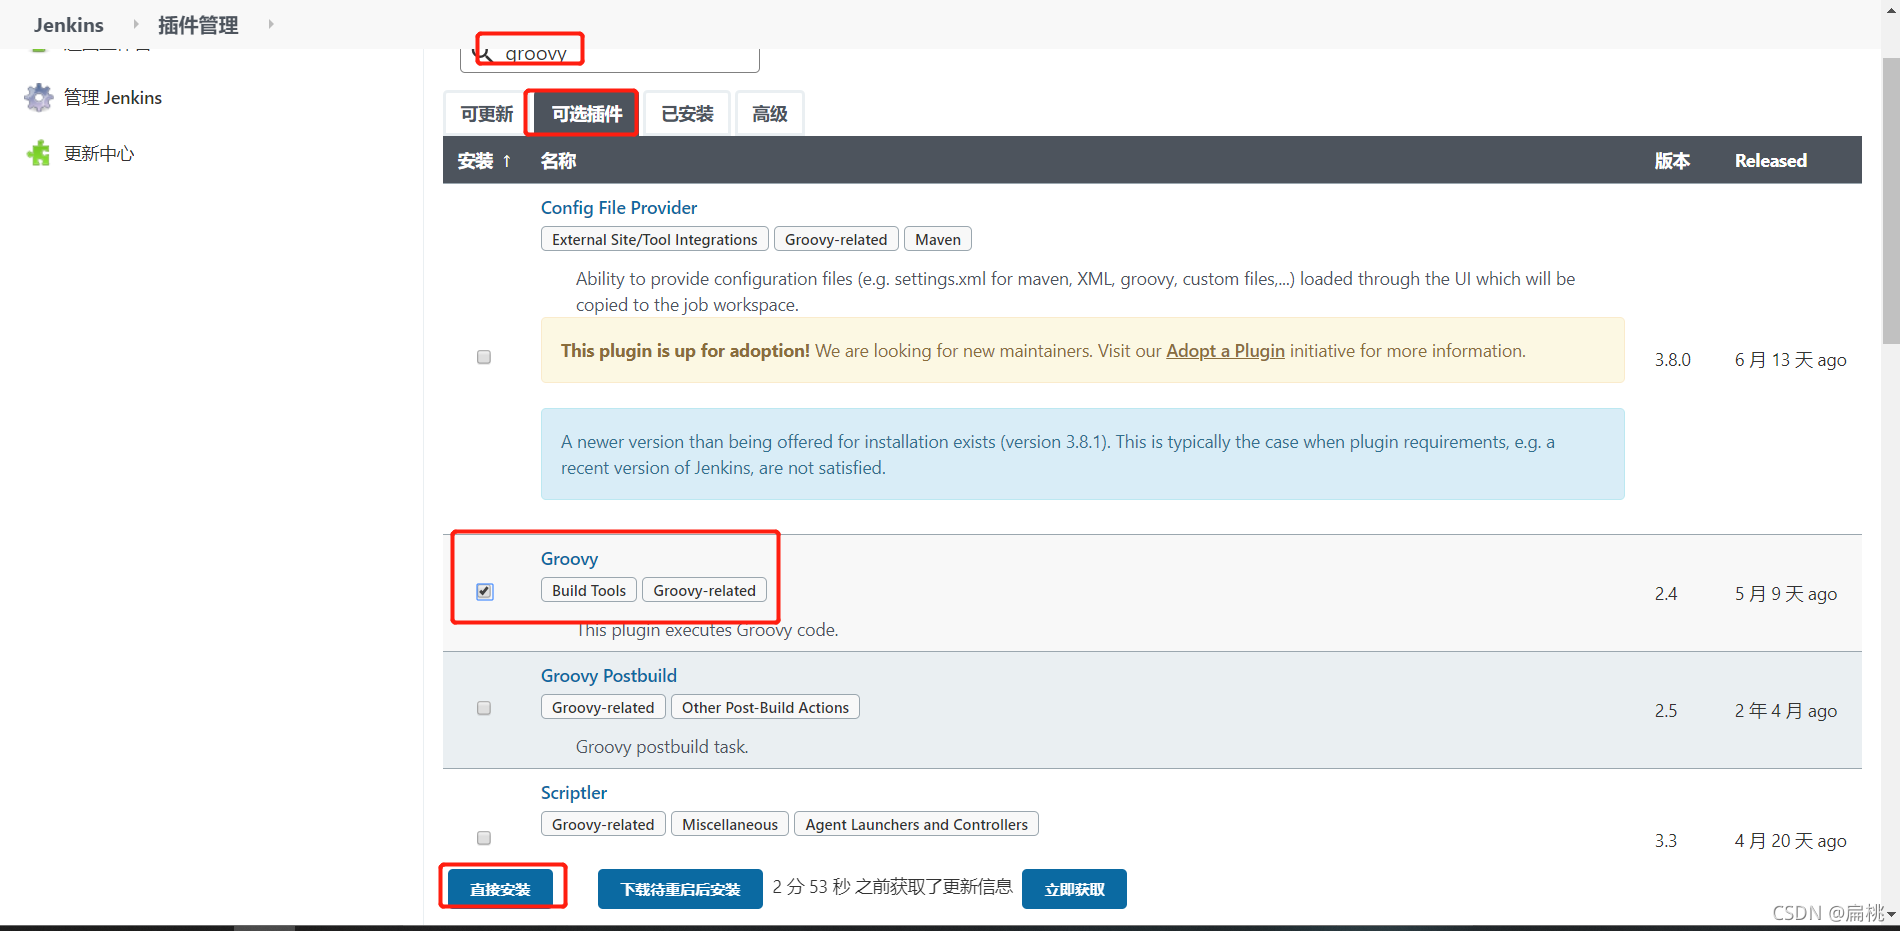The height and width of the screenshot is (931, 1900).
Task: Click the Miscellaneous tag
Action: click(x=730, y=824)
